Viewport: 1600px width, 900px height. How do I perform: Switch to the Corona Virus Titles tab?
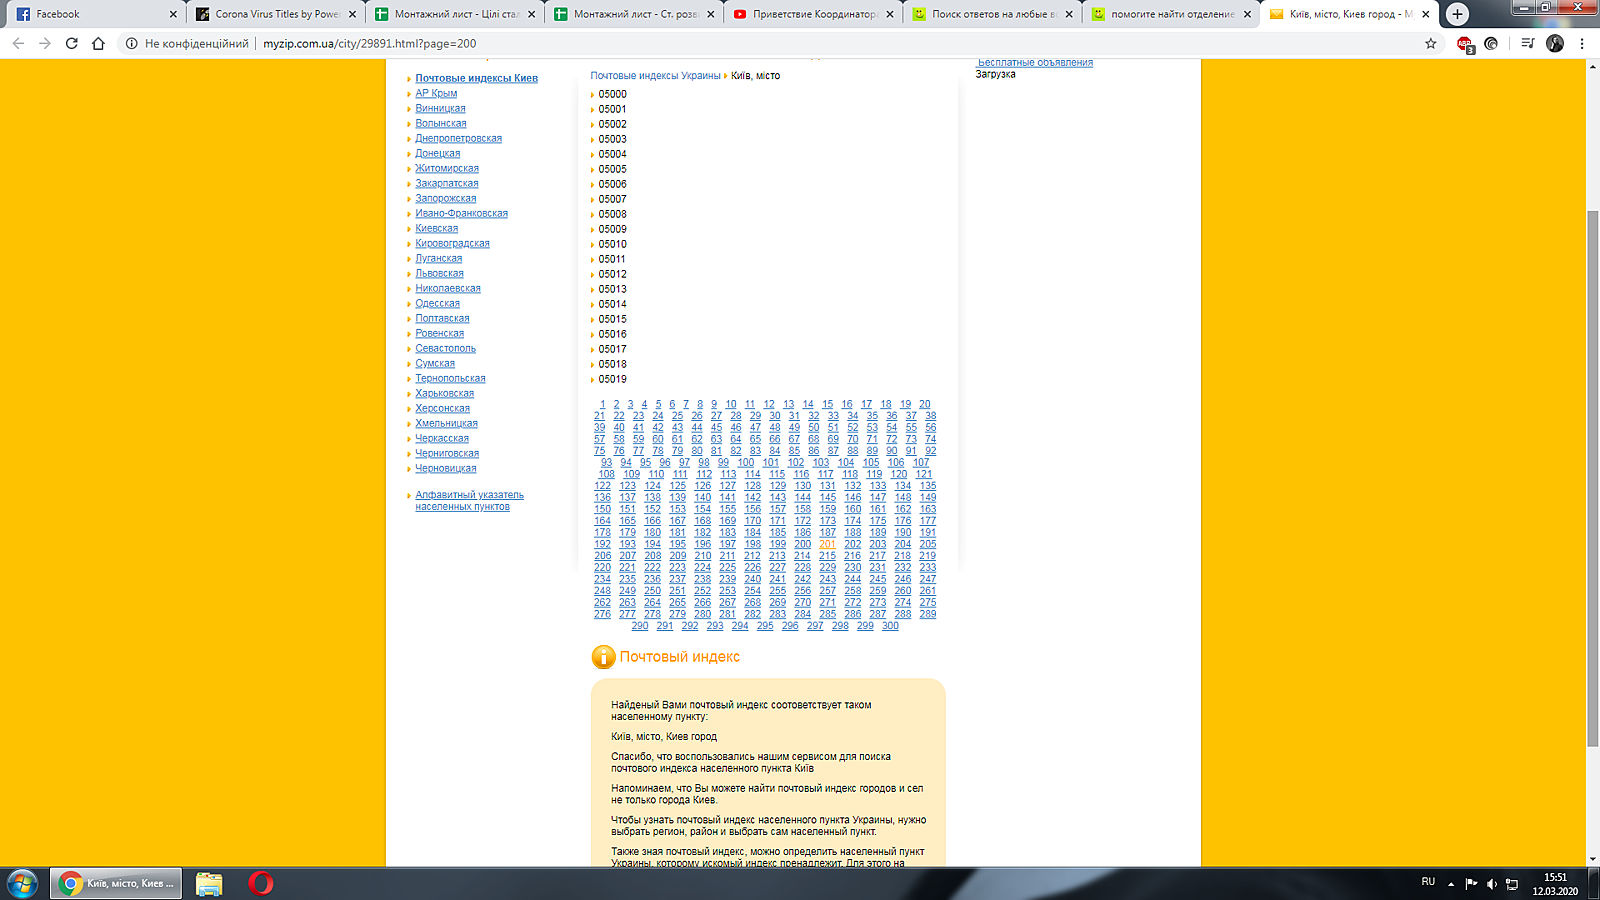pyautogui.click(x=275, y=14)
